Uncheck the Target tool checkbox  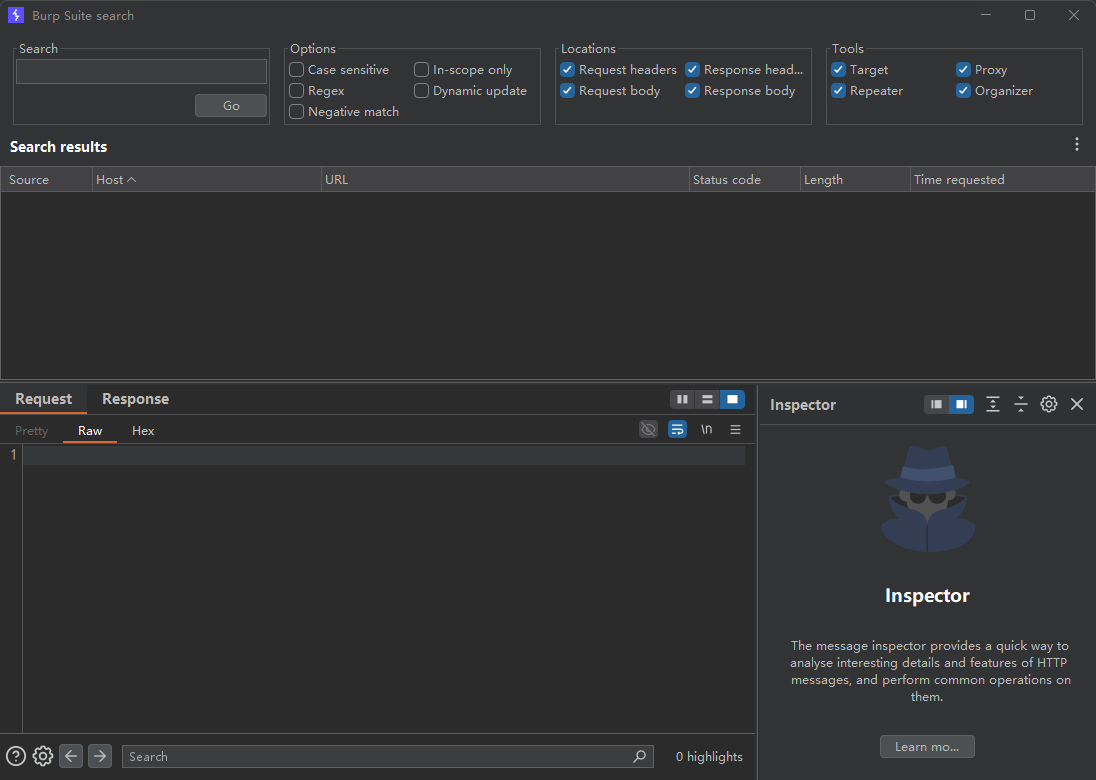[838, 69]
